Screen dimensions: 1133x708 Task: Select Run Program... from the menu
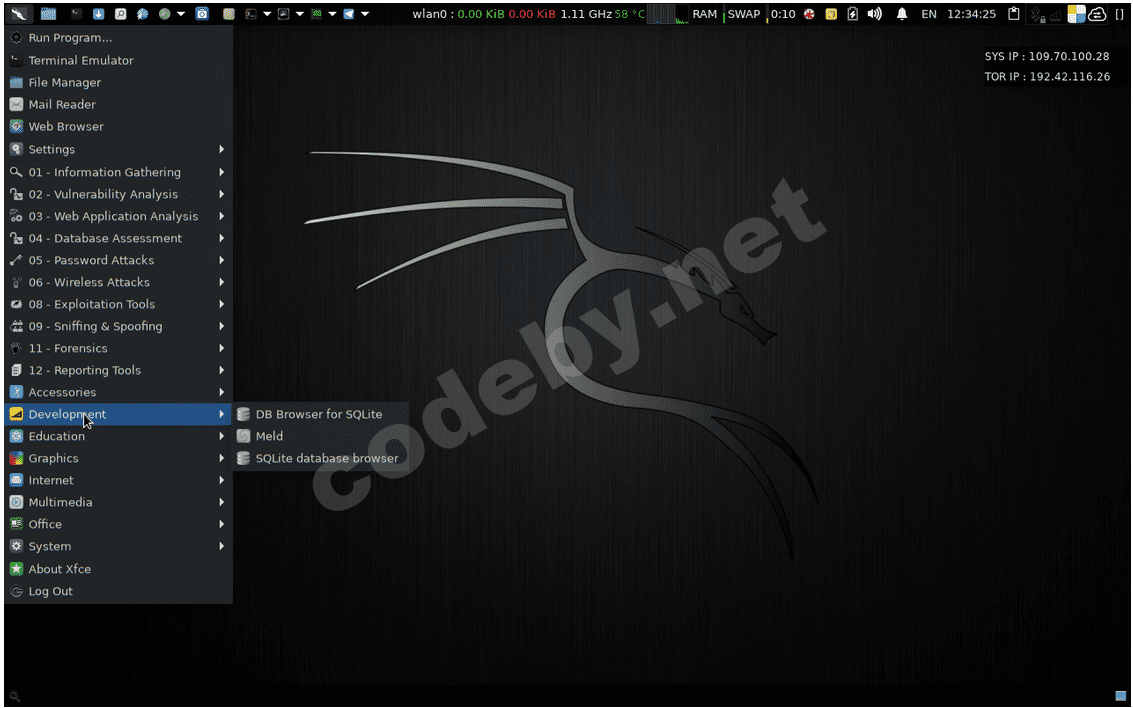pos(119,38)
